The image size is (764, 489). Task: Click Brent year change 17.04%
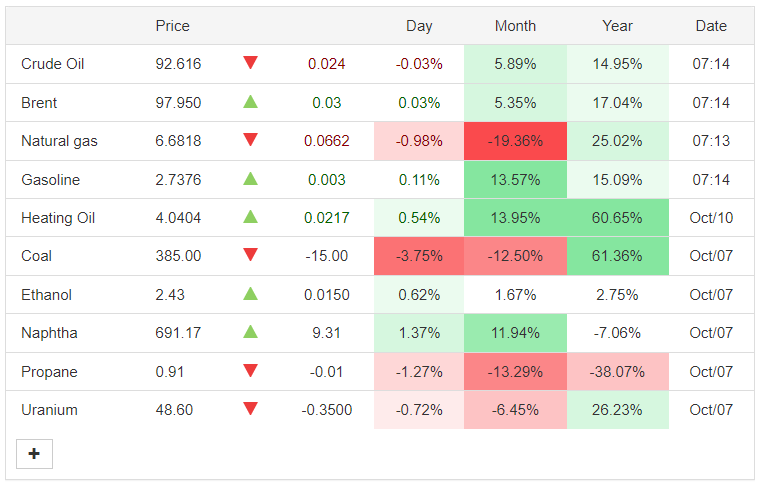click(x=617, y=103)
